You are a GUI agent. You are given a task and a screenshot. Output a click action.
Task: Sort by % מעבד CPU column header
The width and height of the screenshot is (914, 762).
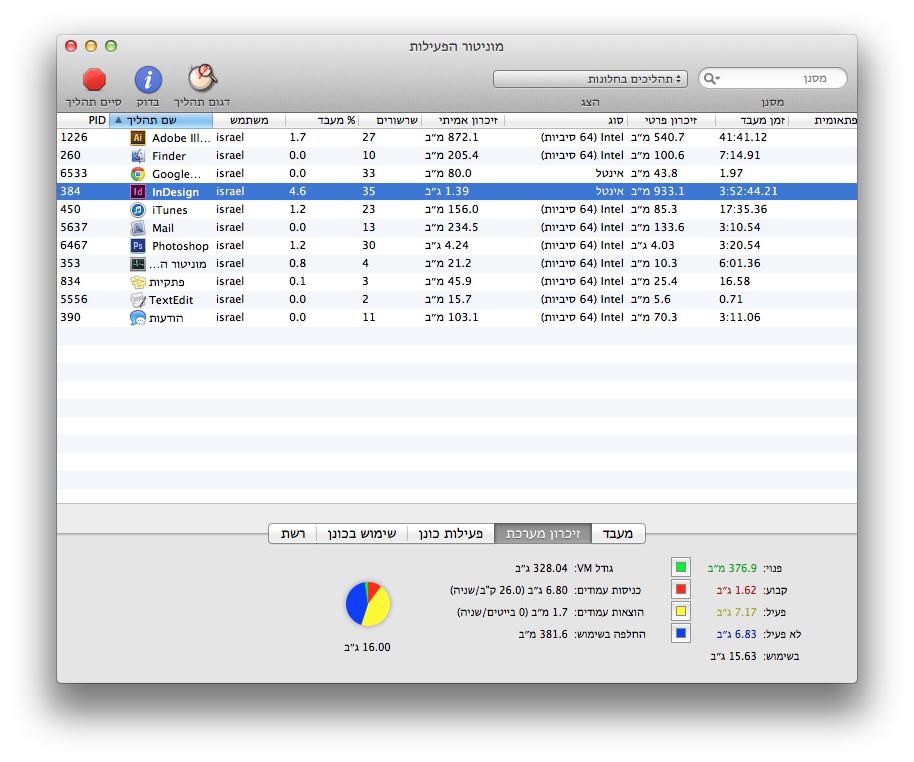(x=322, y=120)
